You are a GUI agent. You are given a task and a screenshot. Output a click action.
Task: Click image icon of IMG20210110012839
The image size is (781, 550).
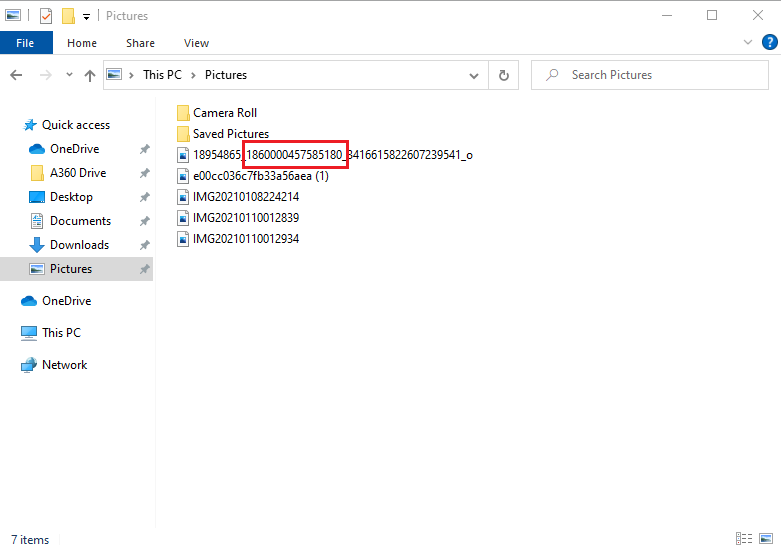tap(183, 218)
